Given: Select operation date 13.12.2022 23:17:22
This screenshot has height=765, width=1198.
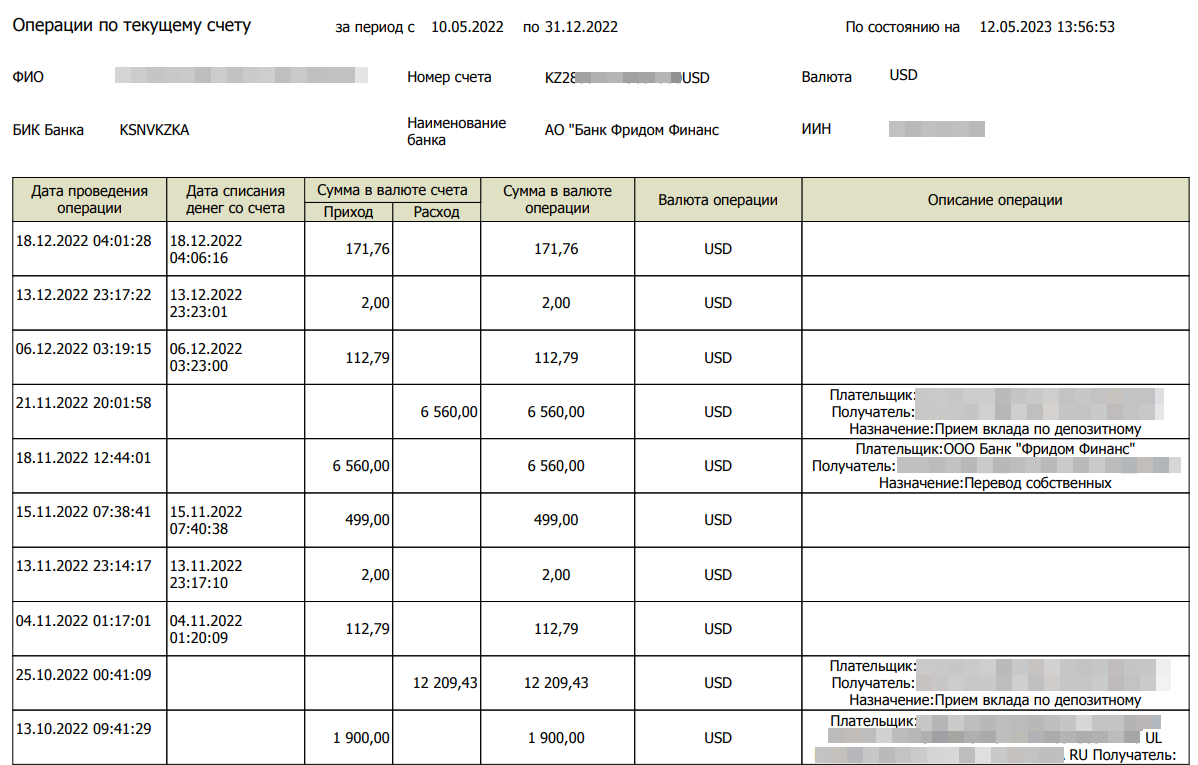Looking at the screenshot, I should 84,295.
